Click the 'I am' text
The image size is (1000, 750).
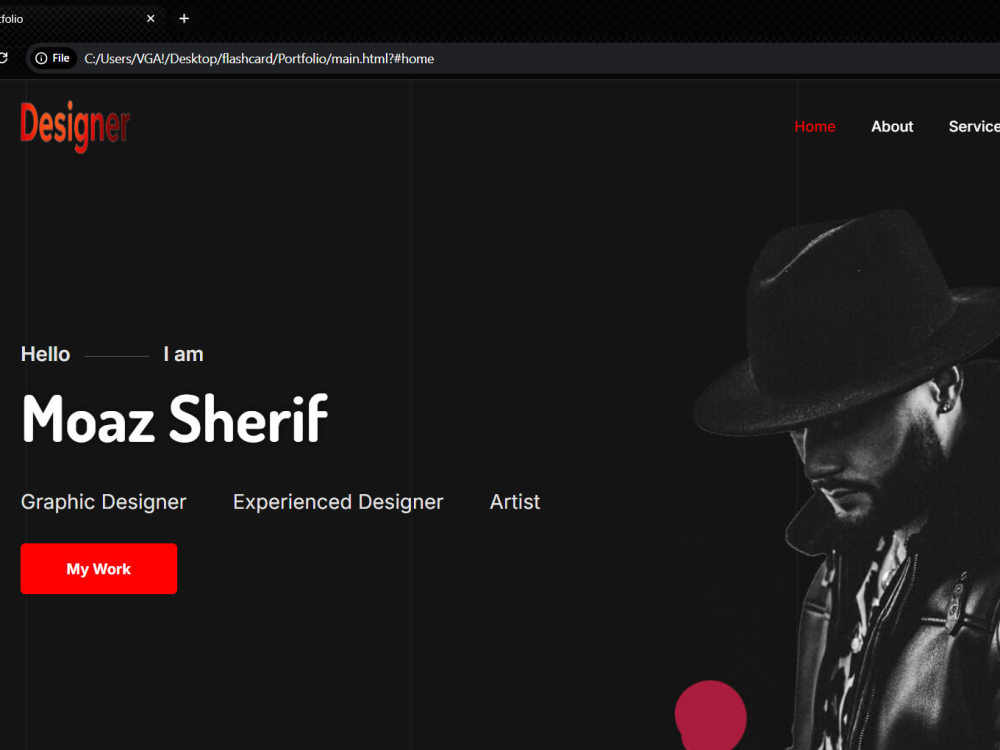(x=183, y=354)
